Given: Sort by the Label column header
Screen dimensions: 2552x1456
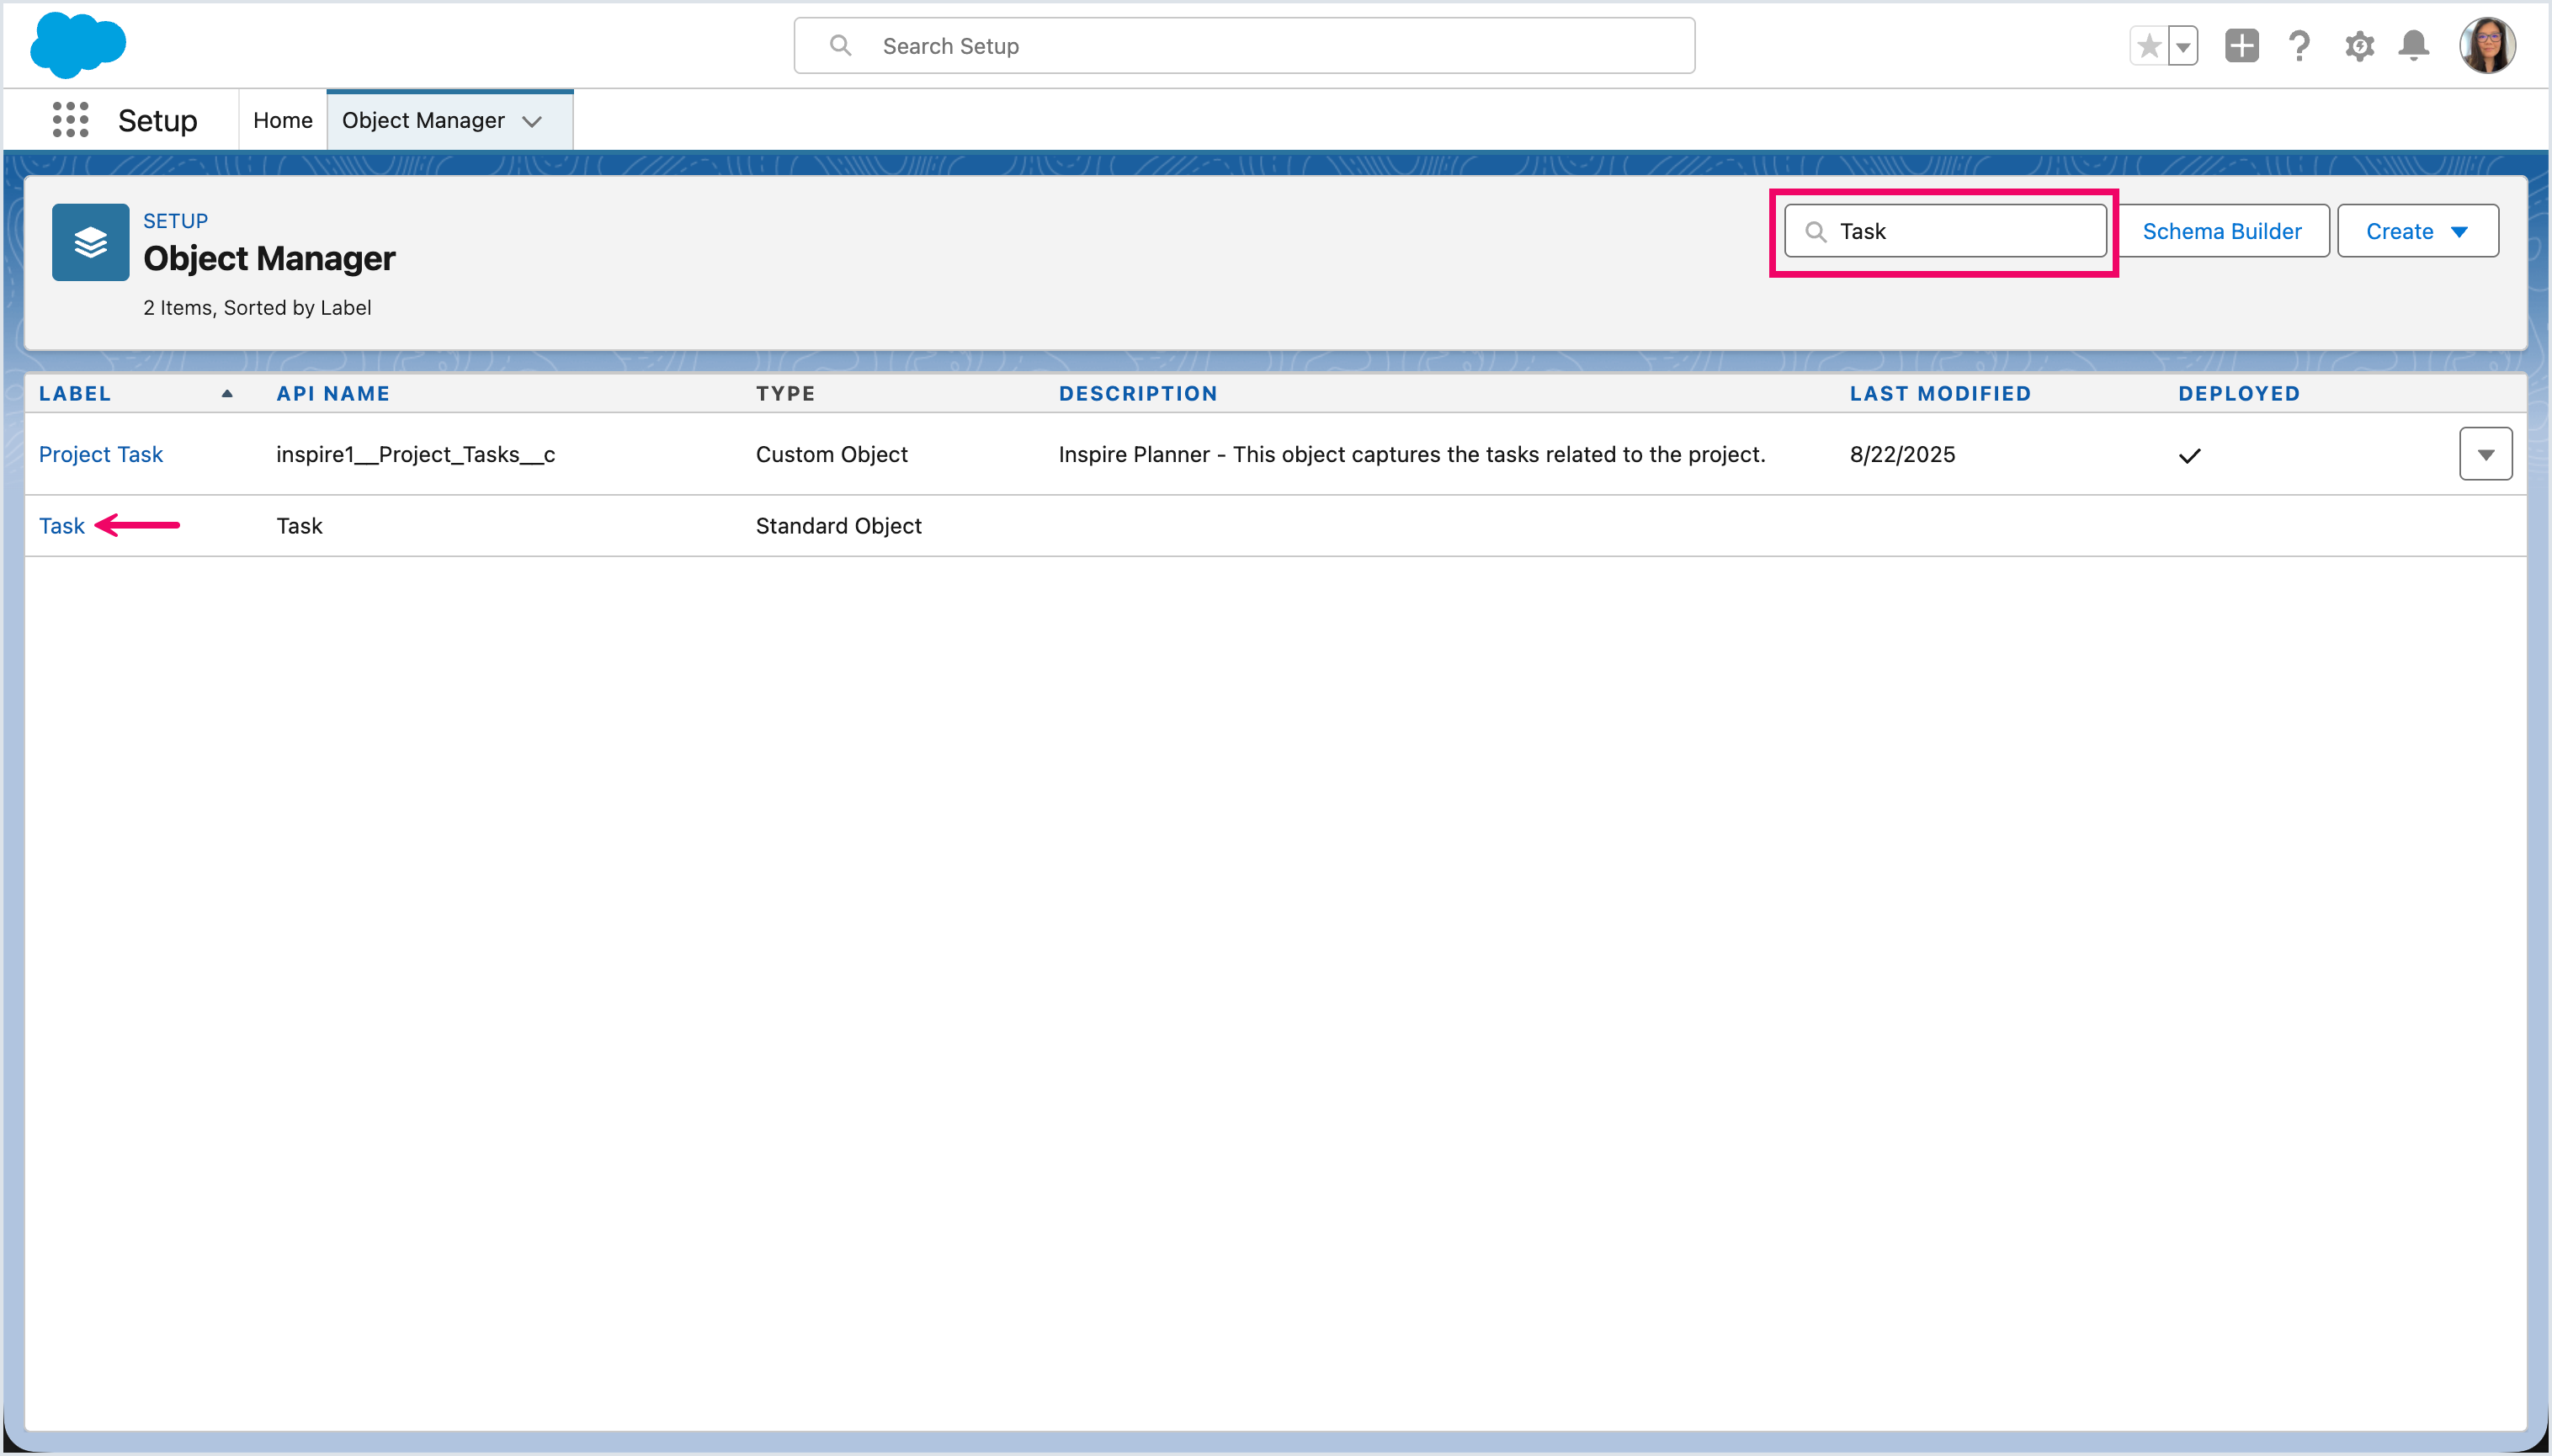Looking at the screenshot, I should (x=75, y=393).
